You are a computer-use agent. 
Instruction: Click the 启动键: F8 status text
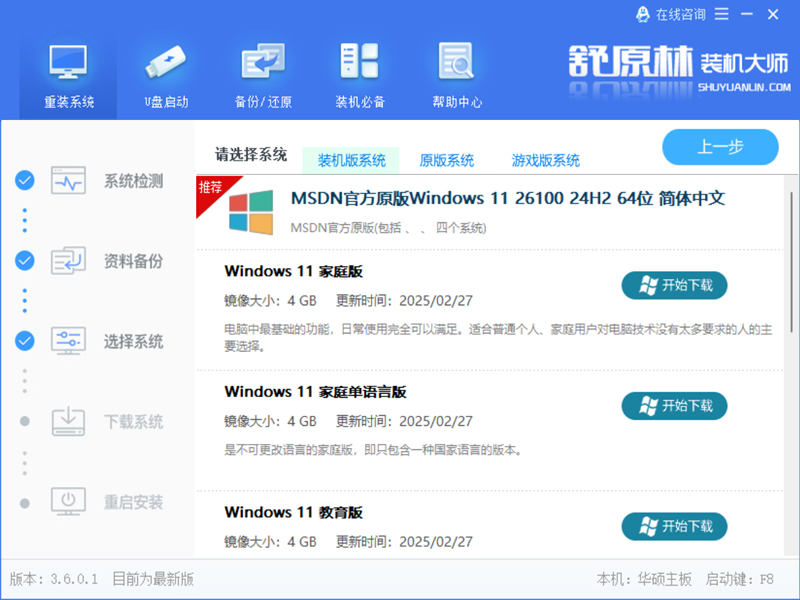(739, 579)
